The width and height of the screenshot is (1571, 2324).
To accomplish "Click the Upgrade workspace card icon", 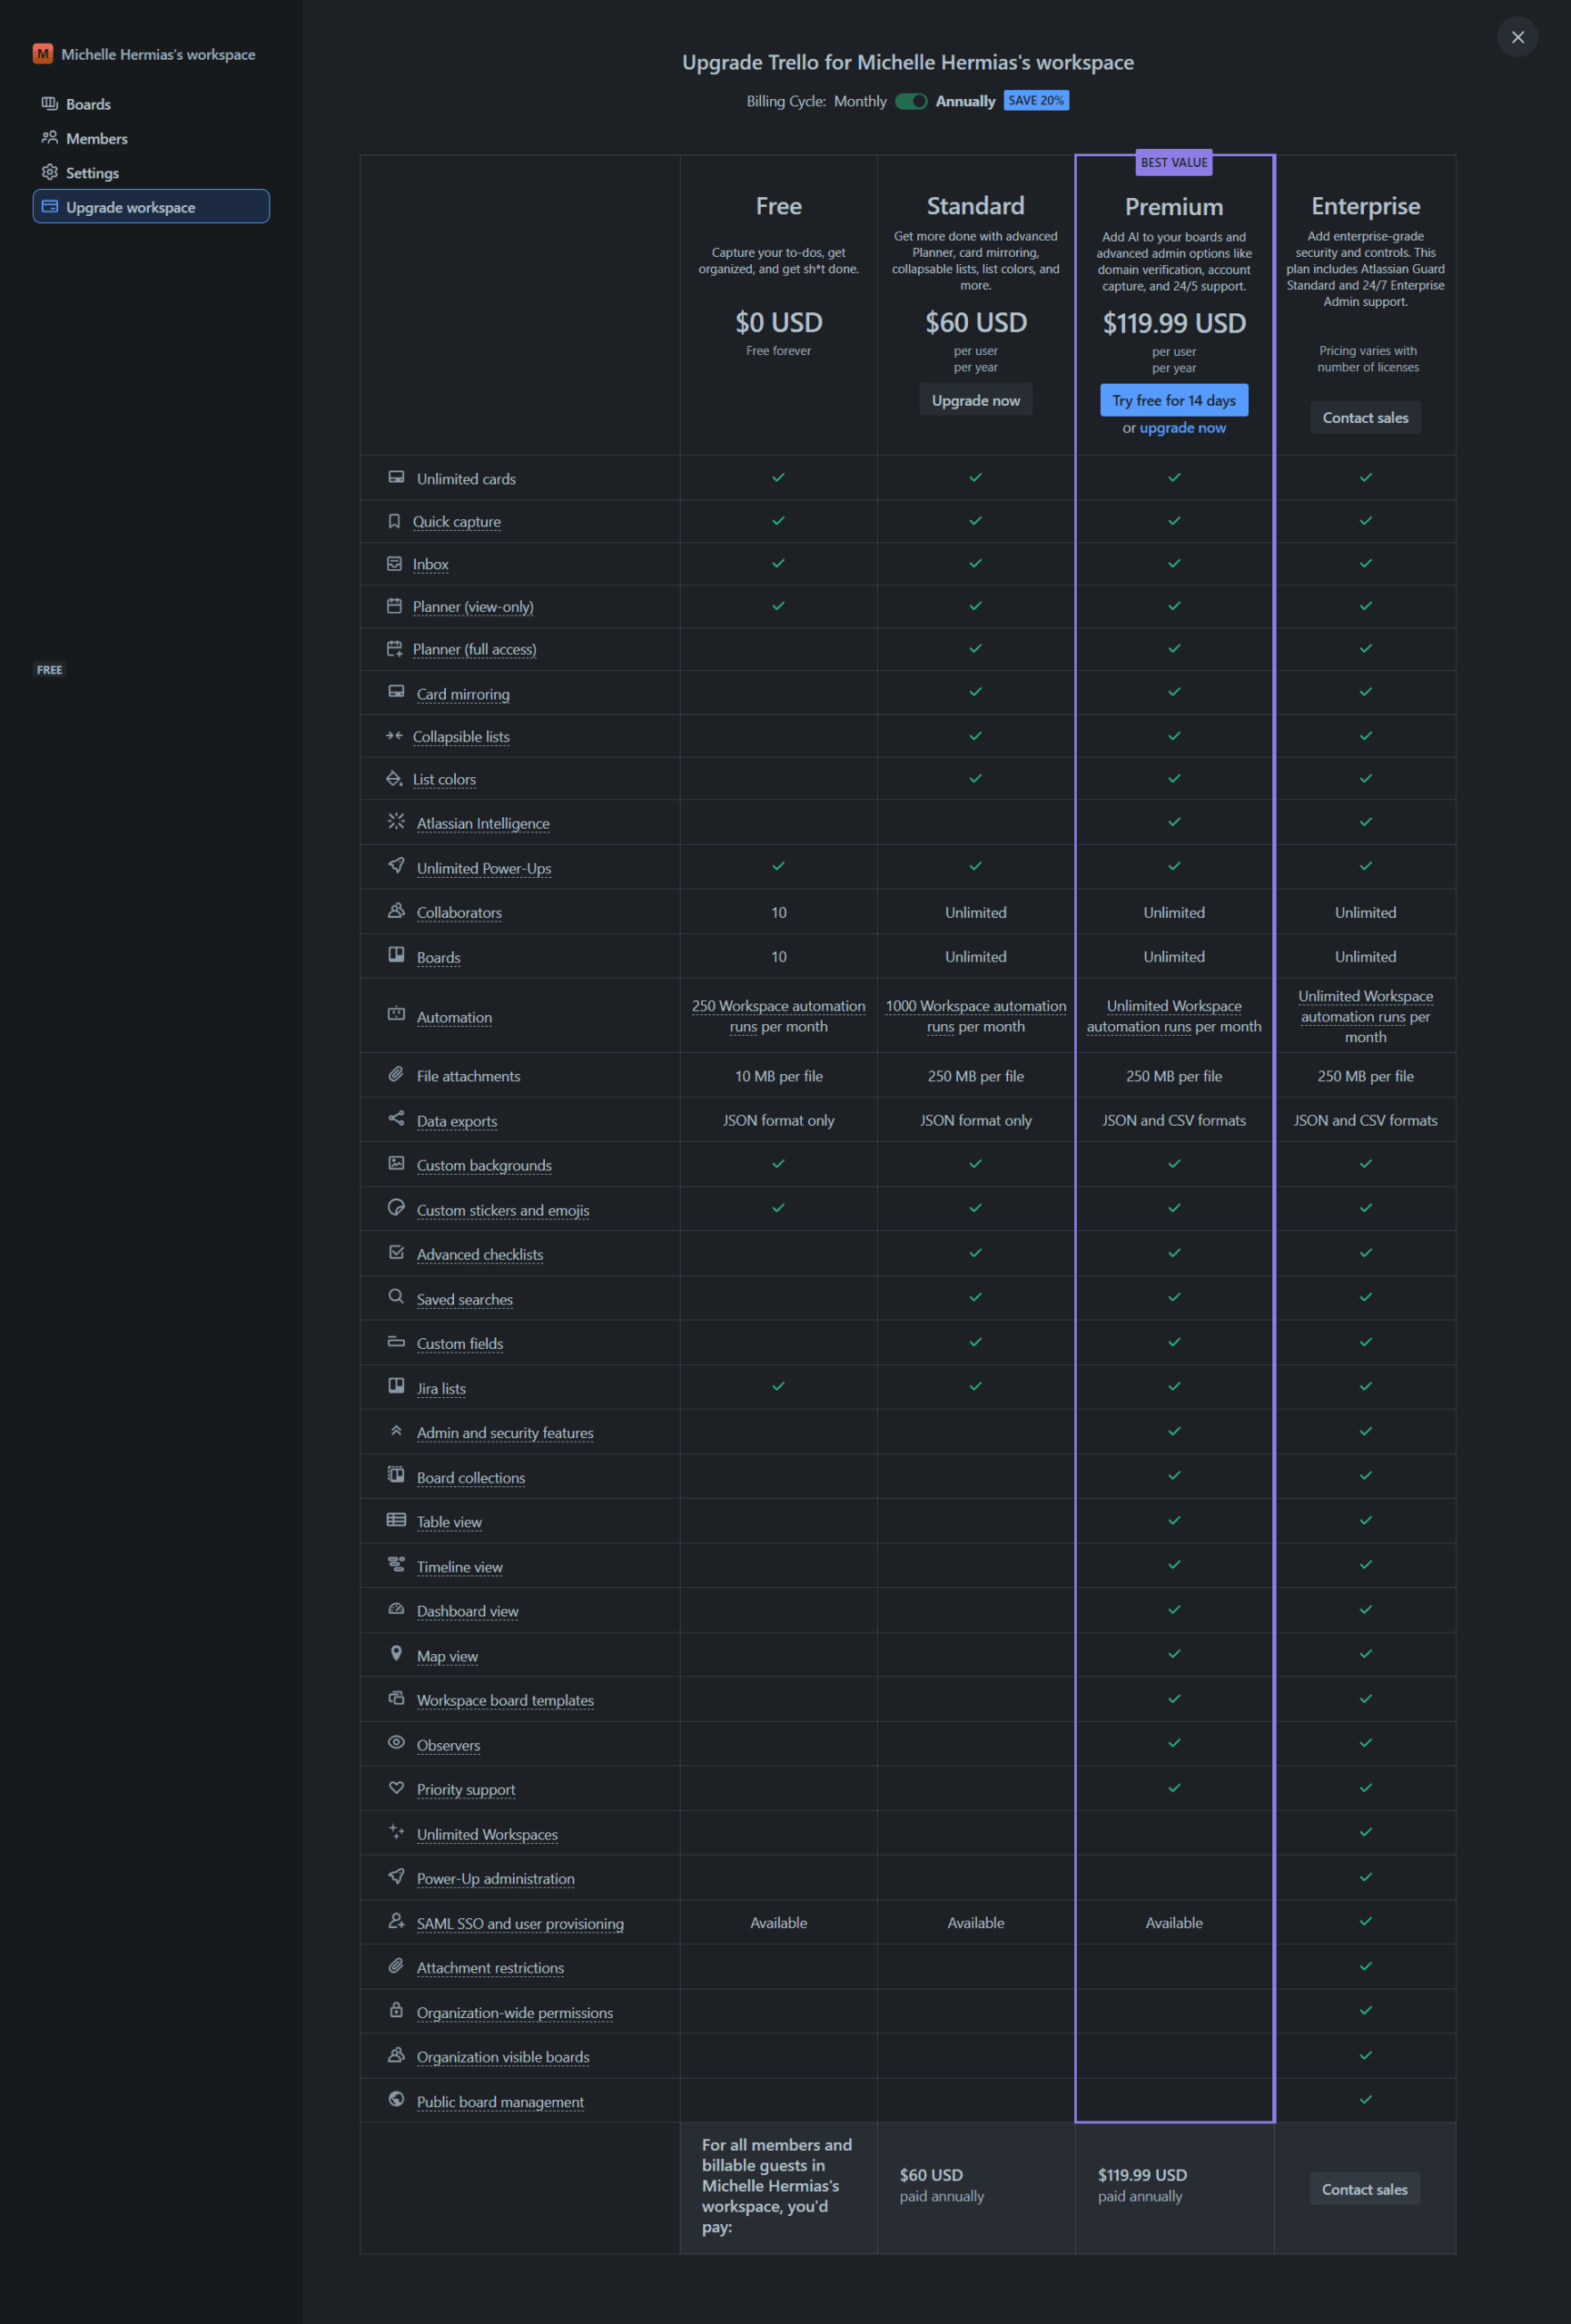I will pyautogui.click(x=49, y=207).
